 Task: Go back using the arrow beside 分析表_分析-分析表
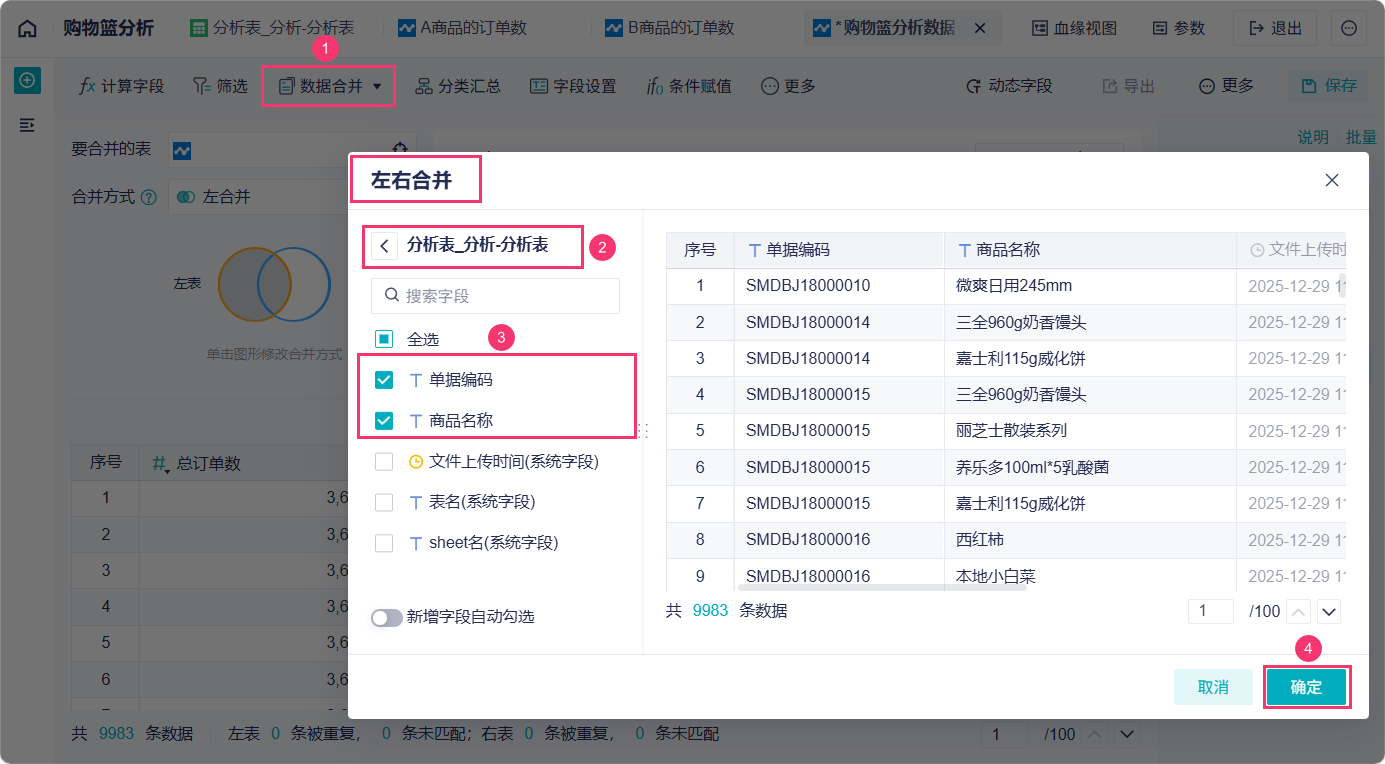click(385, 245)
